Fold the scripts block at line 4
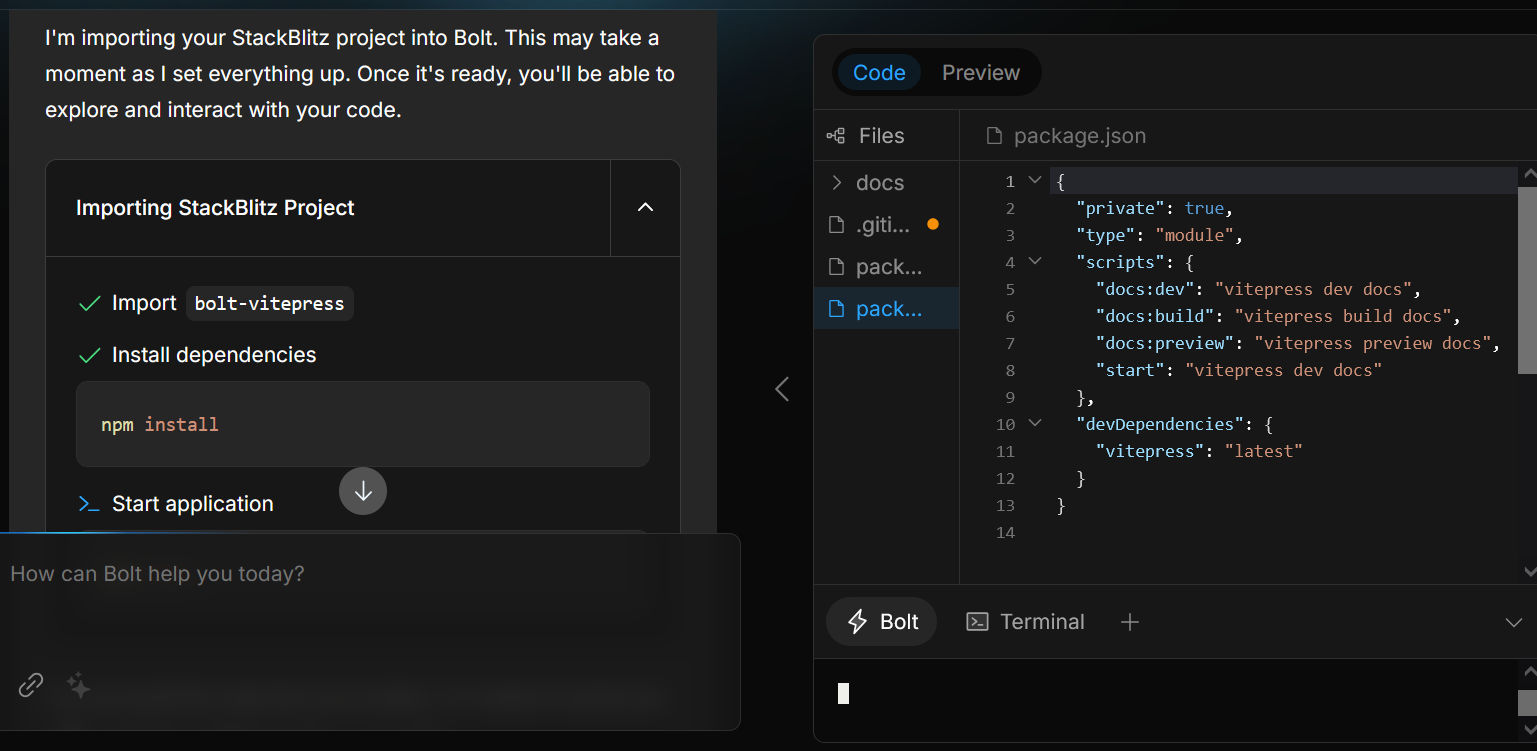Viewport: 1537px width, 751px height. (1035, 262)
